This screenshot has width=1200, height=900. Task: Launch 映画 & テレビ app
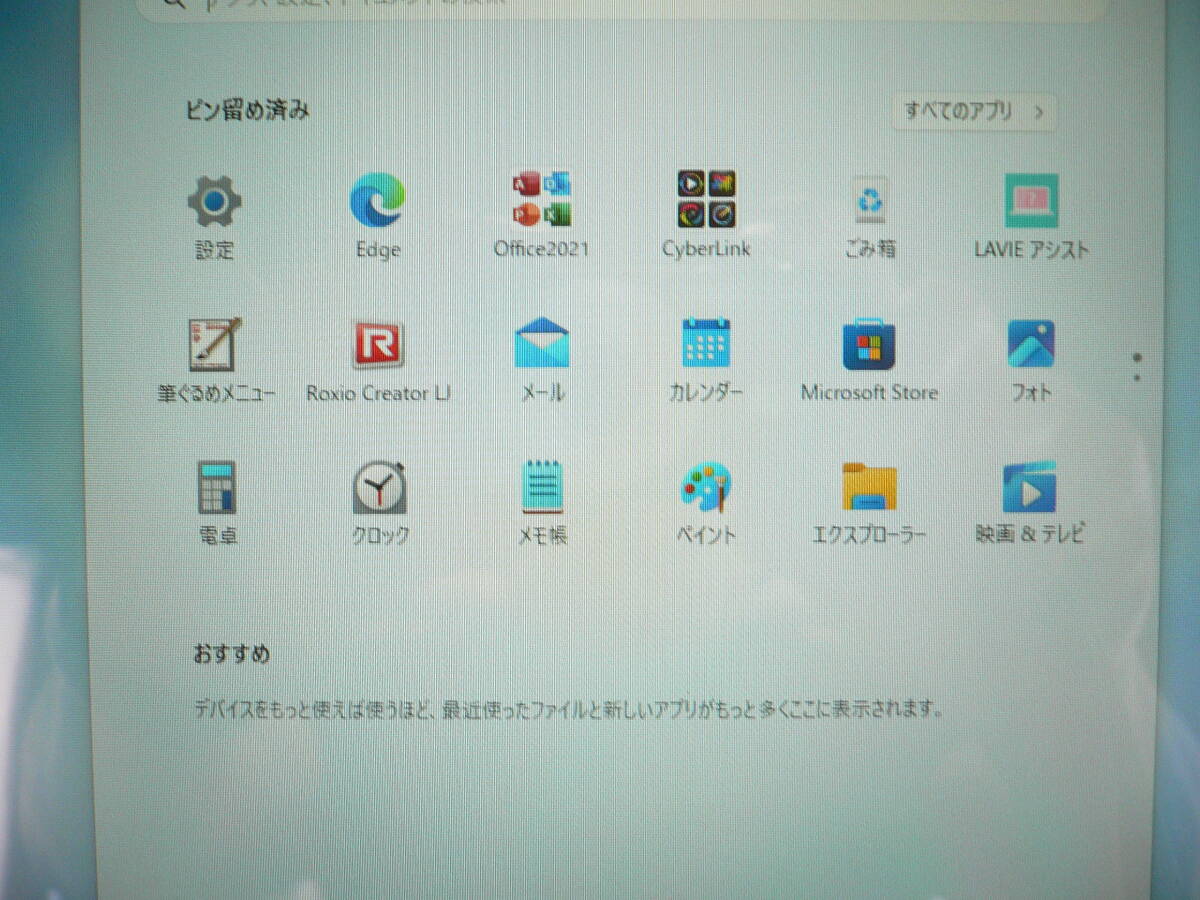pyautogui.click(x=1030, y=503)
